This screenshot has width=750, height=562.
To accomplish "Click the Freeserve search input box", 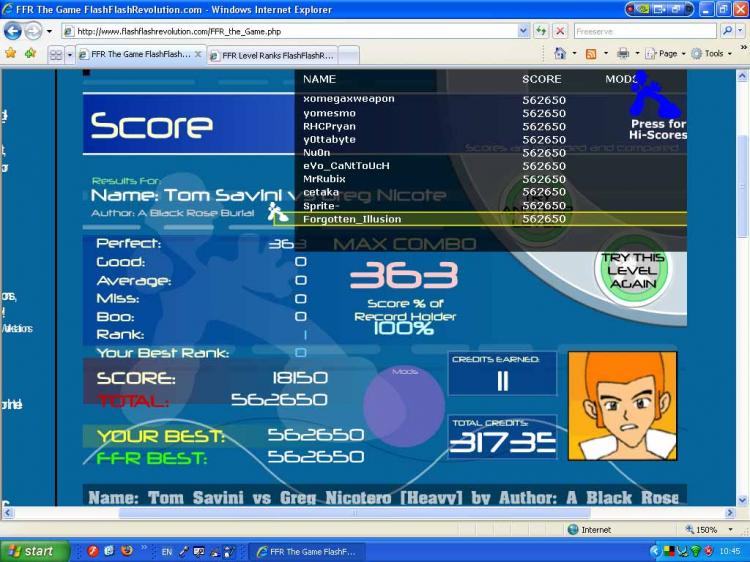I will pyautogui.click(x=645, y=32).
